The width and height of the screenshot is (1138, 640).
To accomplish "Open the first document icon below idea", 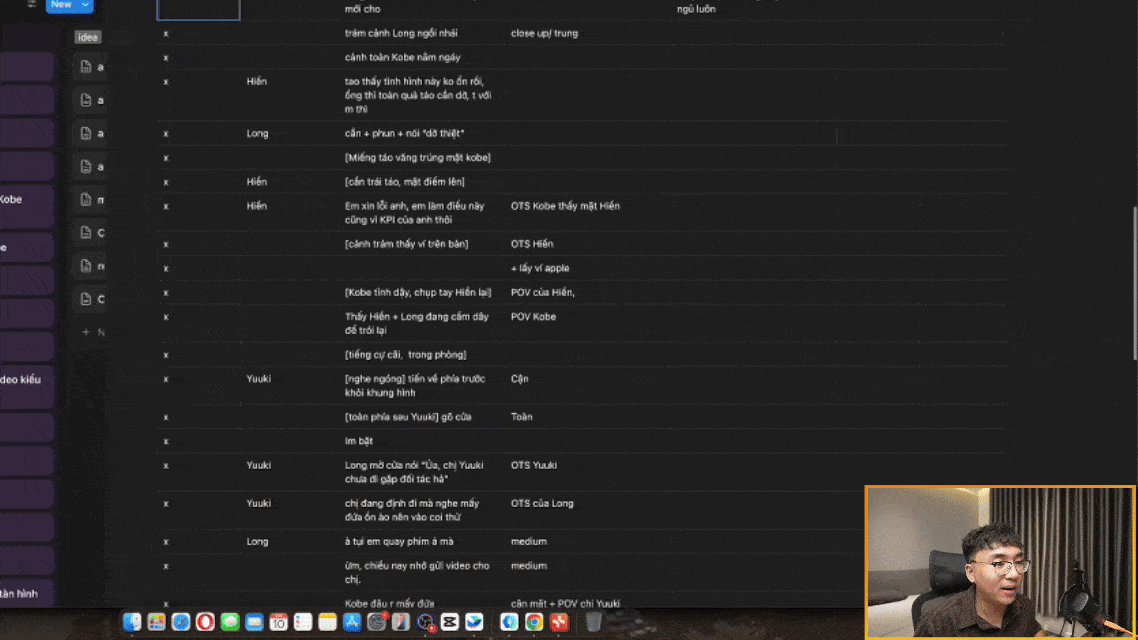I will pos(86,67).
